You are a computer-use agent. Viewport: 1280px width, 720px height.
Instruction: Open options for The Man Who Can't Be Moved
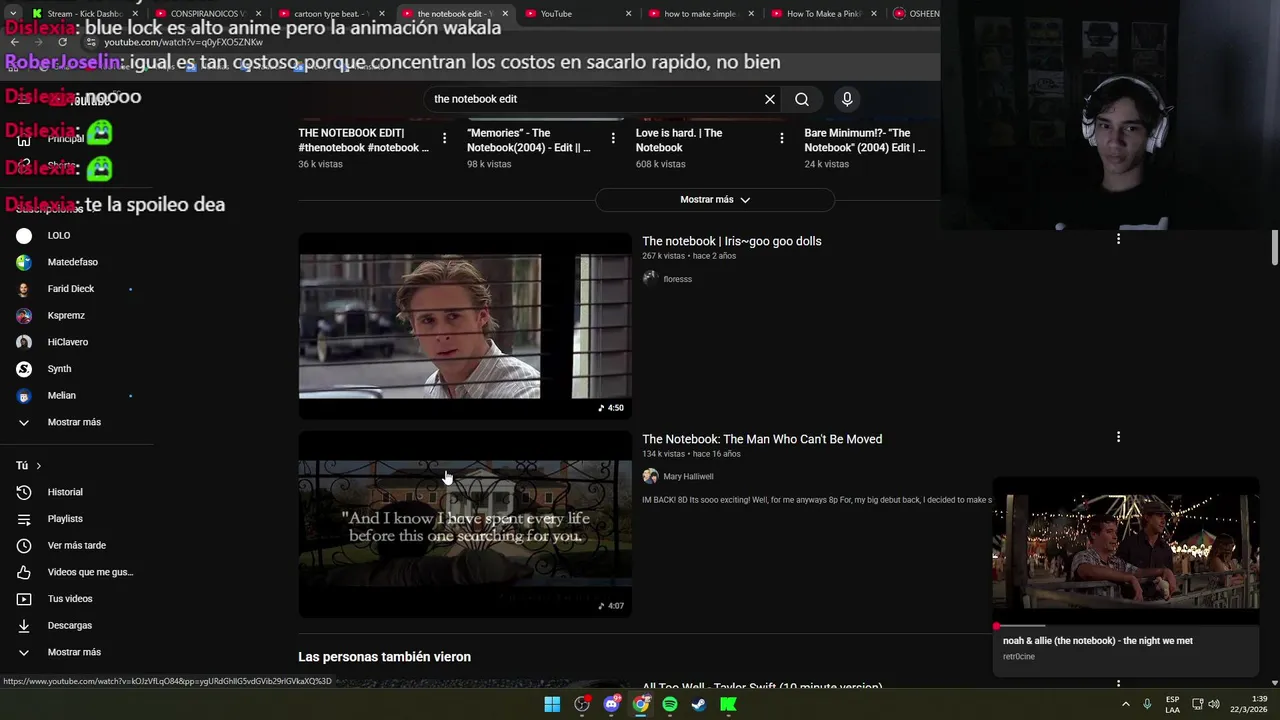(1118, 437)
